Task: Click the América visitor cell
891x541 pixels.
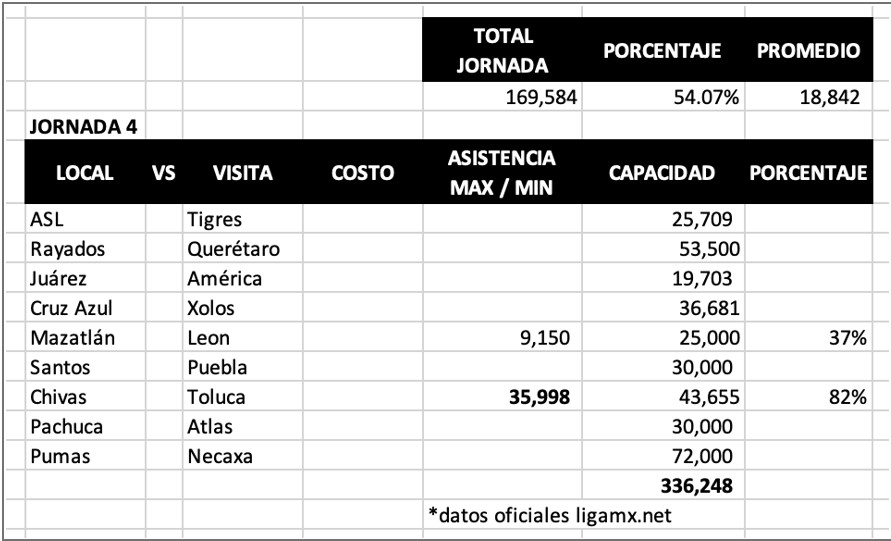Action: click(243, 278)
